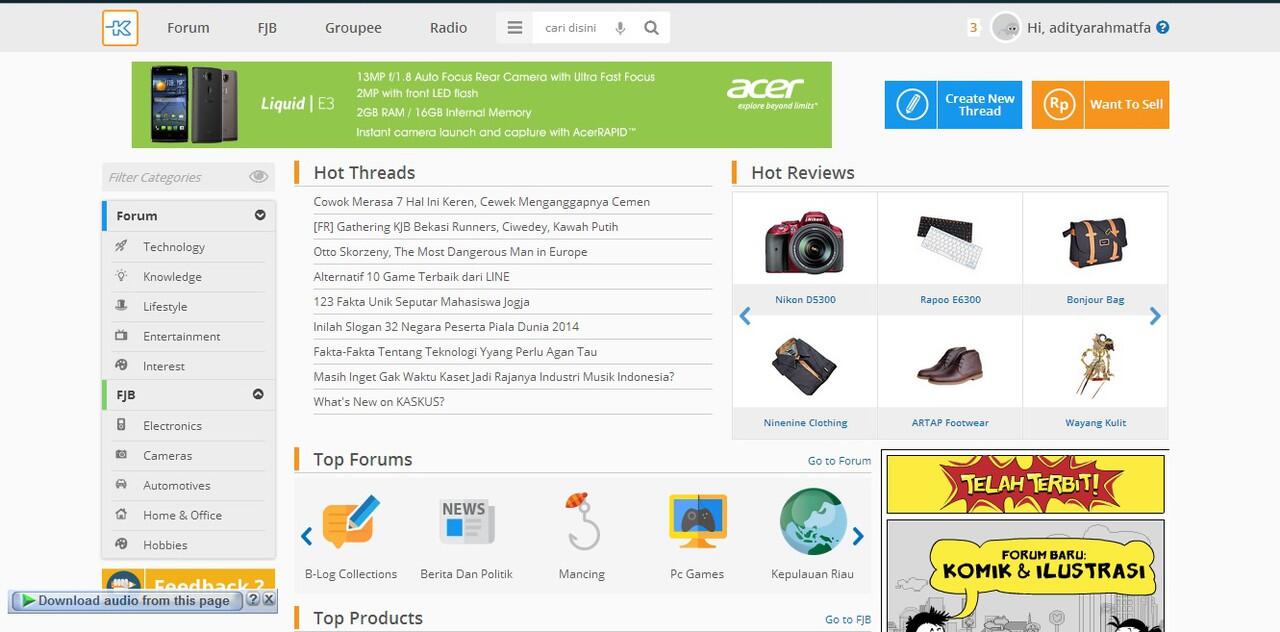
Task: Click the Knowledge lightbulb icon
Action: point(121,276)
